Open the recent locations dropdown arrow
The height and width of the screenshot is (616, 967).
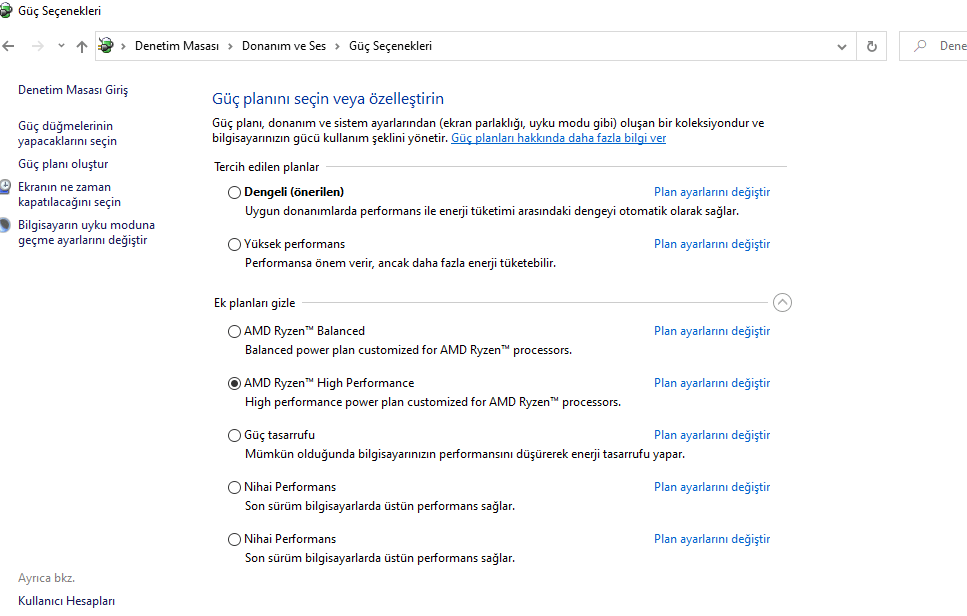pyautogui.click(x=61, y=46)
